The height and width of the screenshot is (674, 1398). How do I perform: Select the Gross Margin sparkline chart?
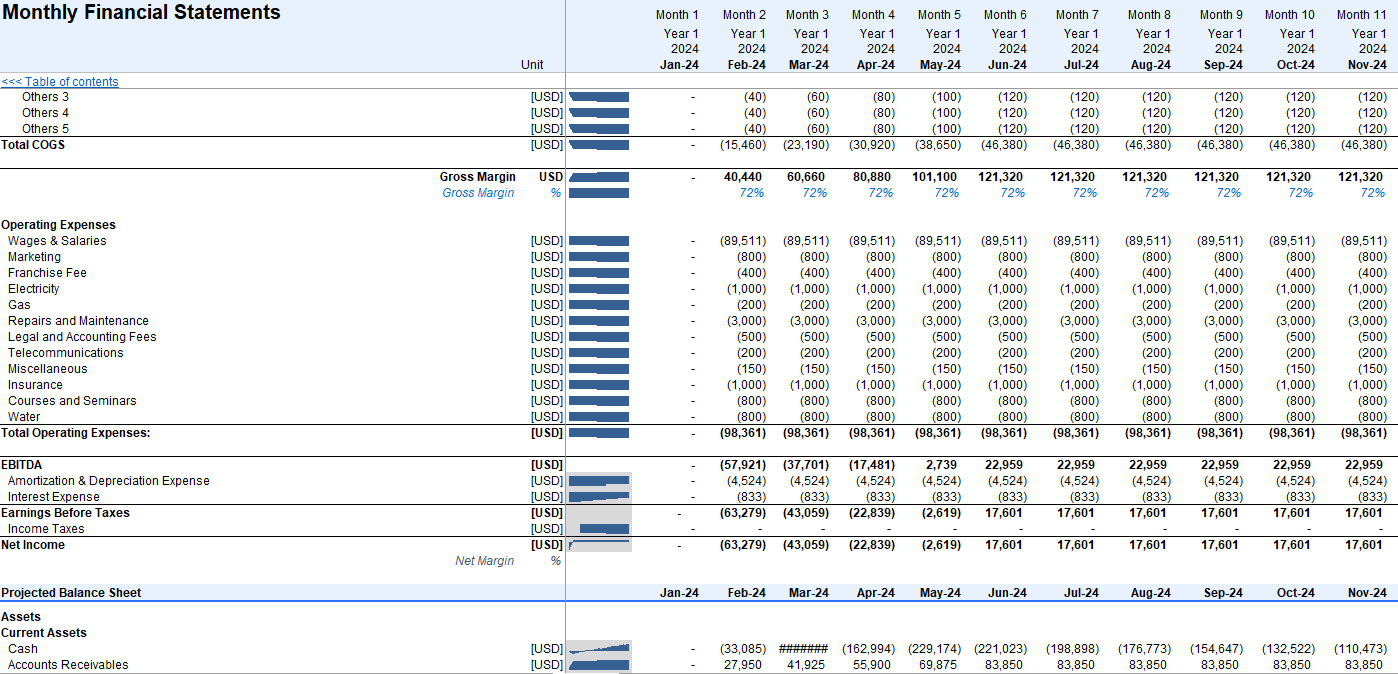click(598, 177)
